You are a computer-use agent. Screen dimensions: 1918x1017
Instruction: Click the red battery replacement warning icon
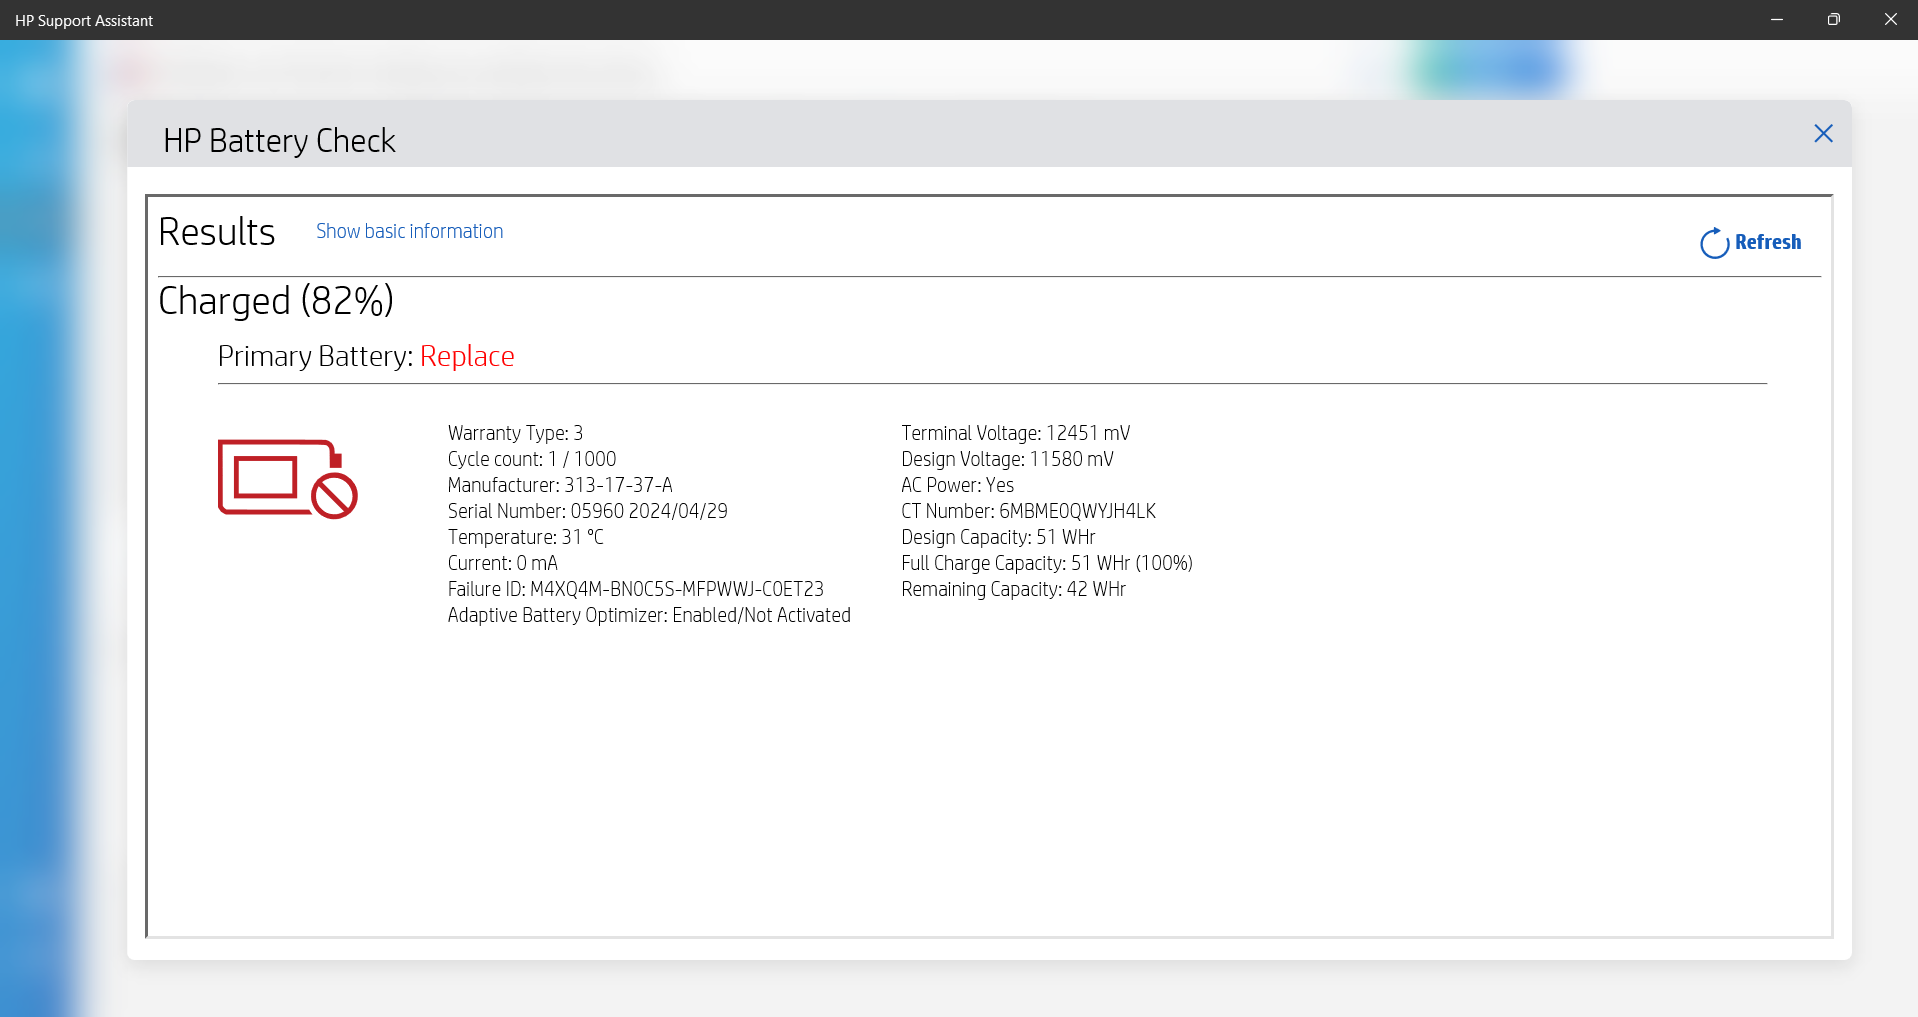[286, 479]
